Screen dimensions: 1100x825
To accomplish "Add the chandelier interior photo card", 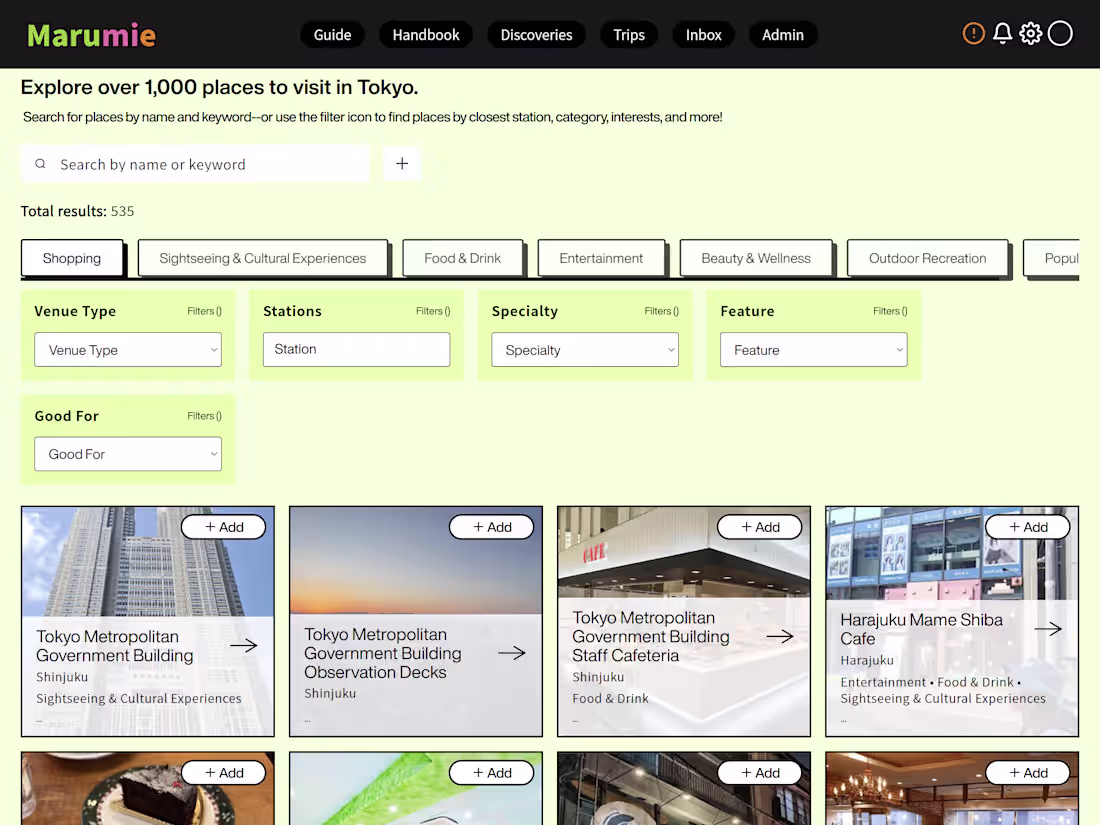I will point(1028,772).
